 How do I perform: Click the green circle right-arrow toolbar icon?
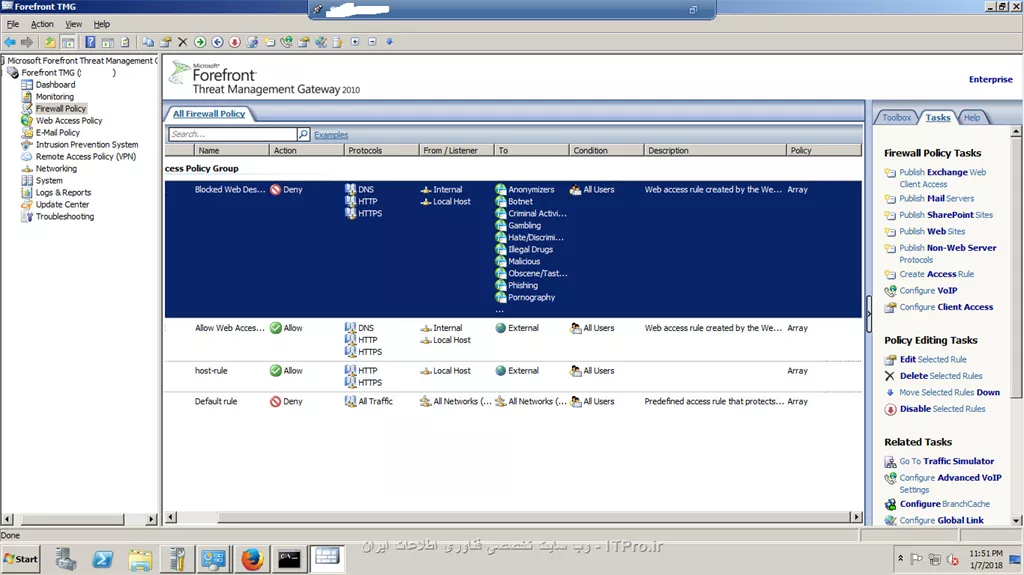click(x=200, y=42)
